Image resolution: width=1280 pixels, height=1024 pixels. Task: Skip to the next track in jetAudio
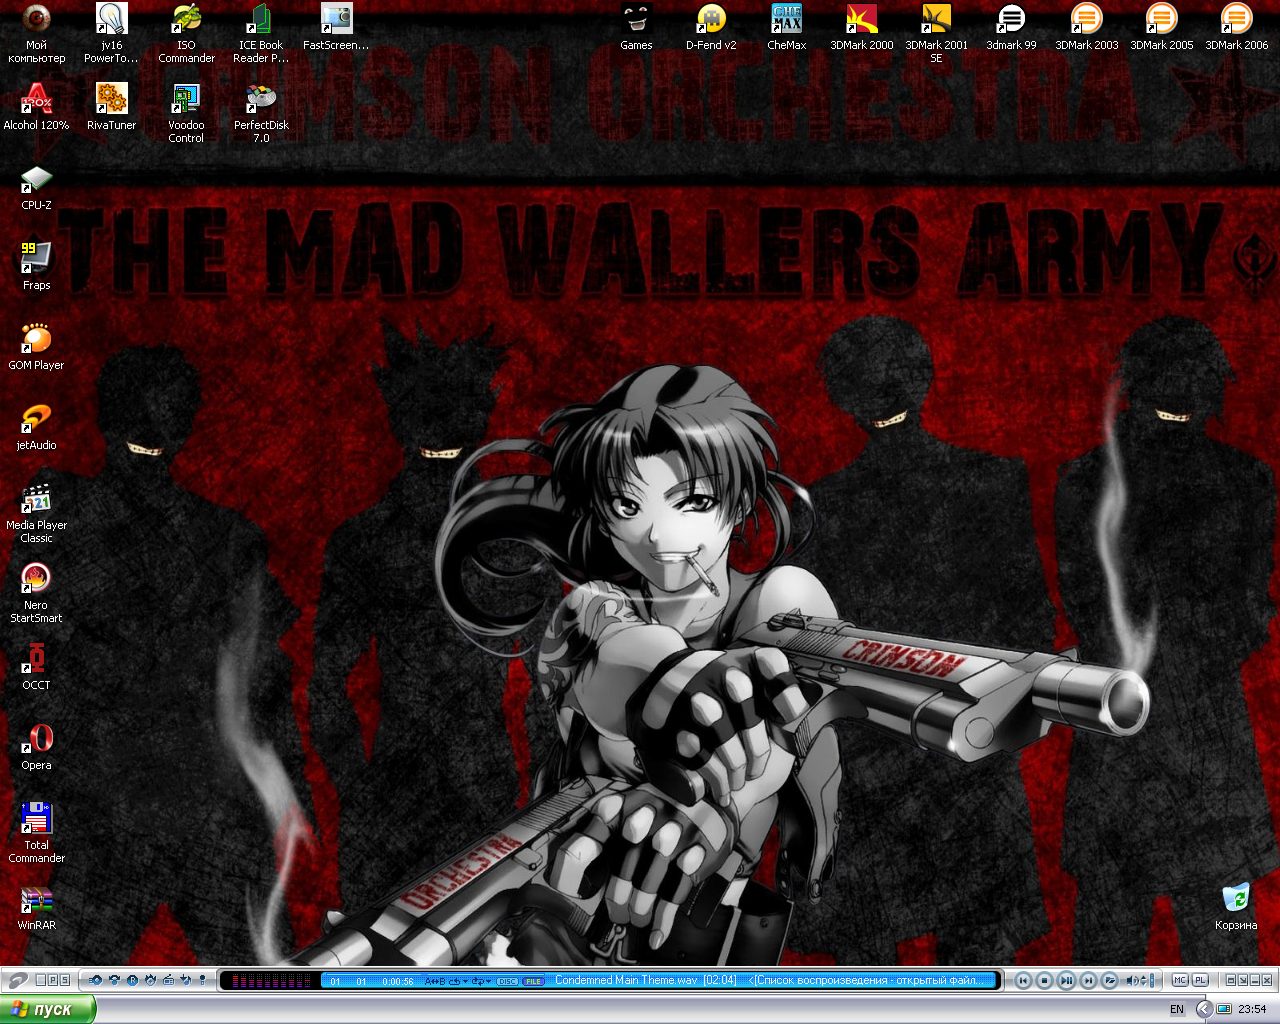coord(1089,980)
